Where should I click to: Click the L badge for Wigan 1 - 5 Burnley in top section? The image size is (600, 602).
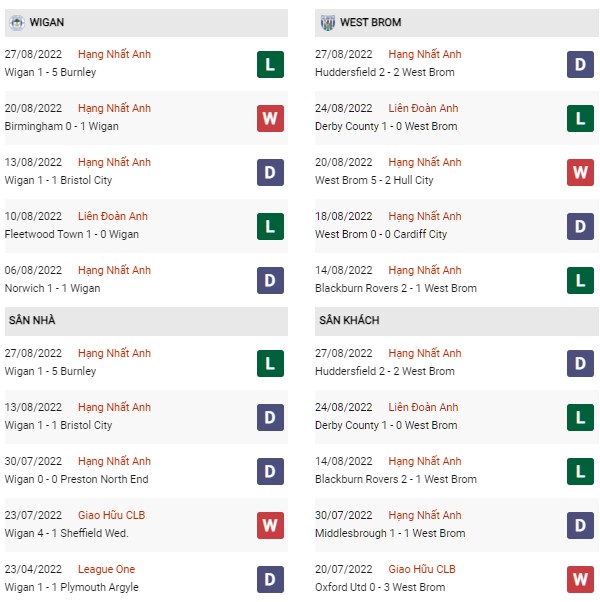pyautogui.click(x=270, y=64)
